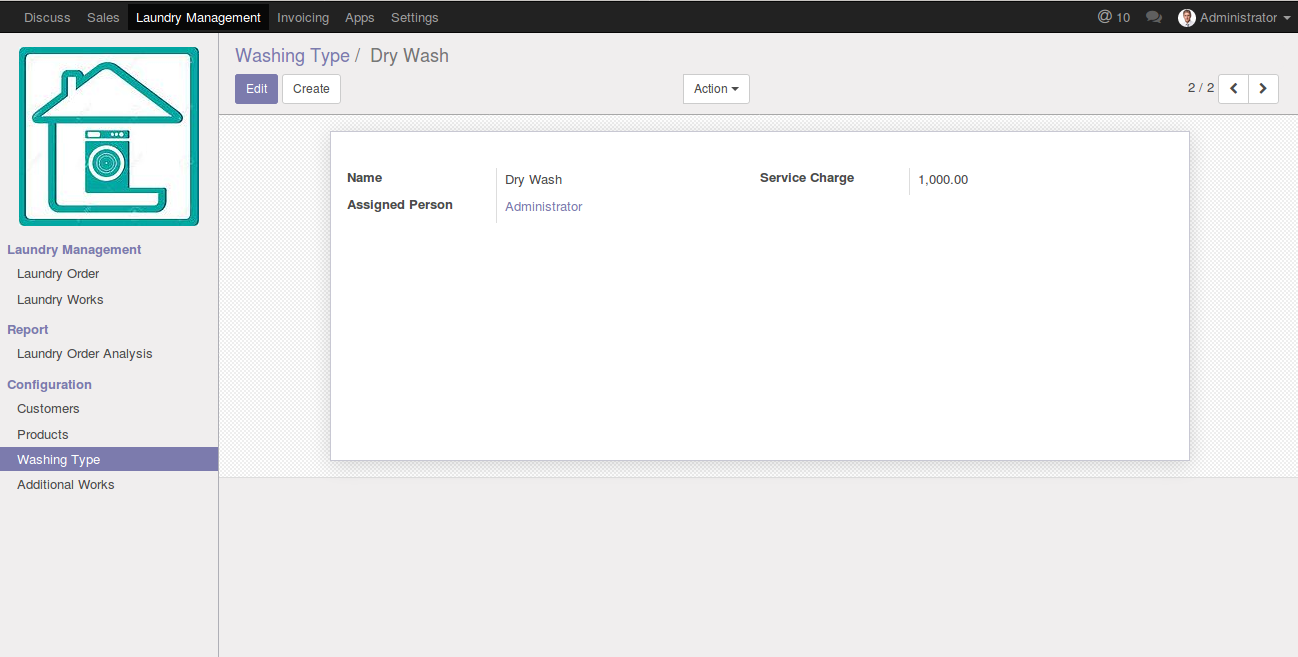Click the Dry Wash name value
This screenshot has height=657, width=1298.
tap(534, 180)
